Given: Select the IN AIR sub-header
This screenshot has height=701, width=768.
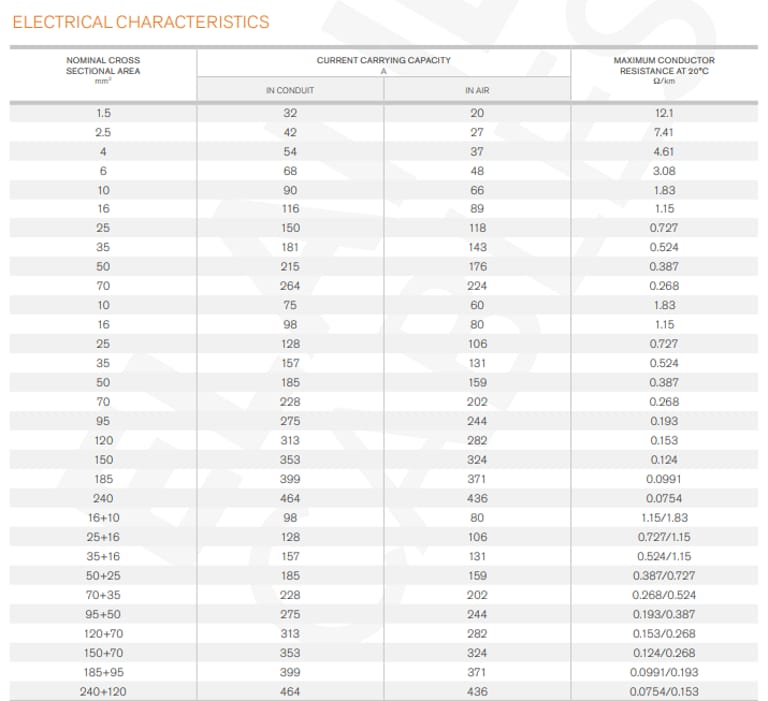Looking at the screenshot, I should click(x=477, y=91).
